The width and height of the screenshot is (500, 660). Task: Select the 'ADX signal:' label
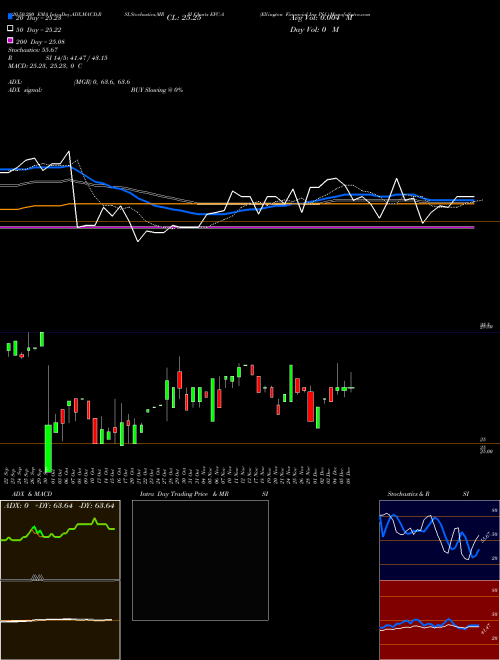[x=25, y=90]
